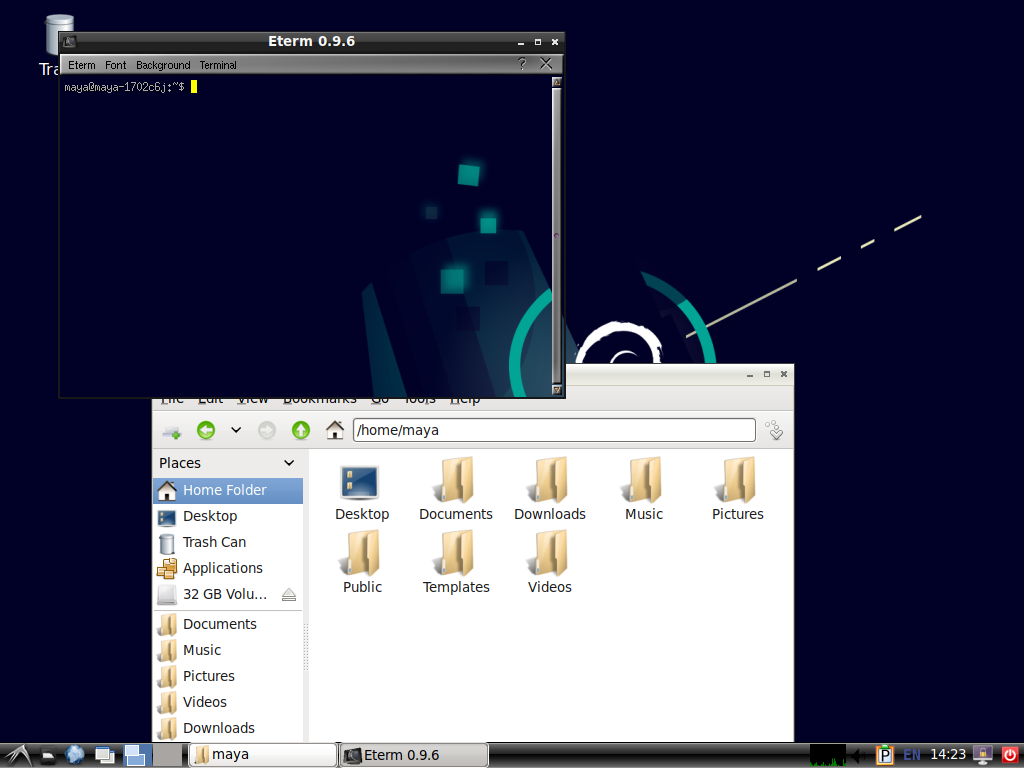
Task: Open the Eterm Font menu
Action: 116,65
